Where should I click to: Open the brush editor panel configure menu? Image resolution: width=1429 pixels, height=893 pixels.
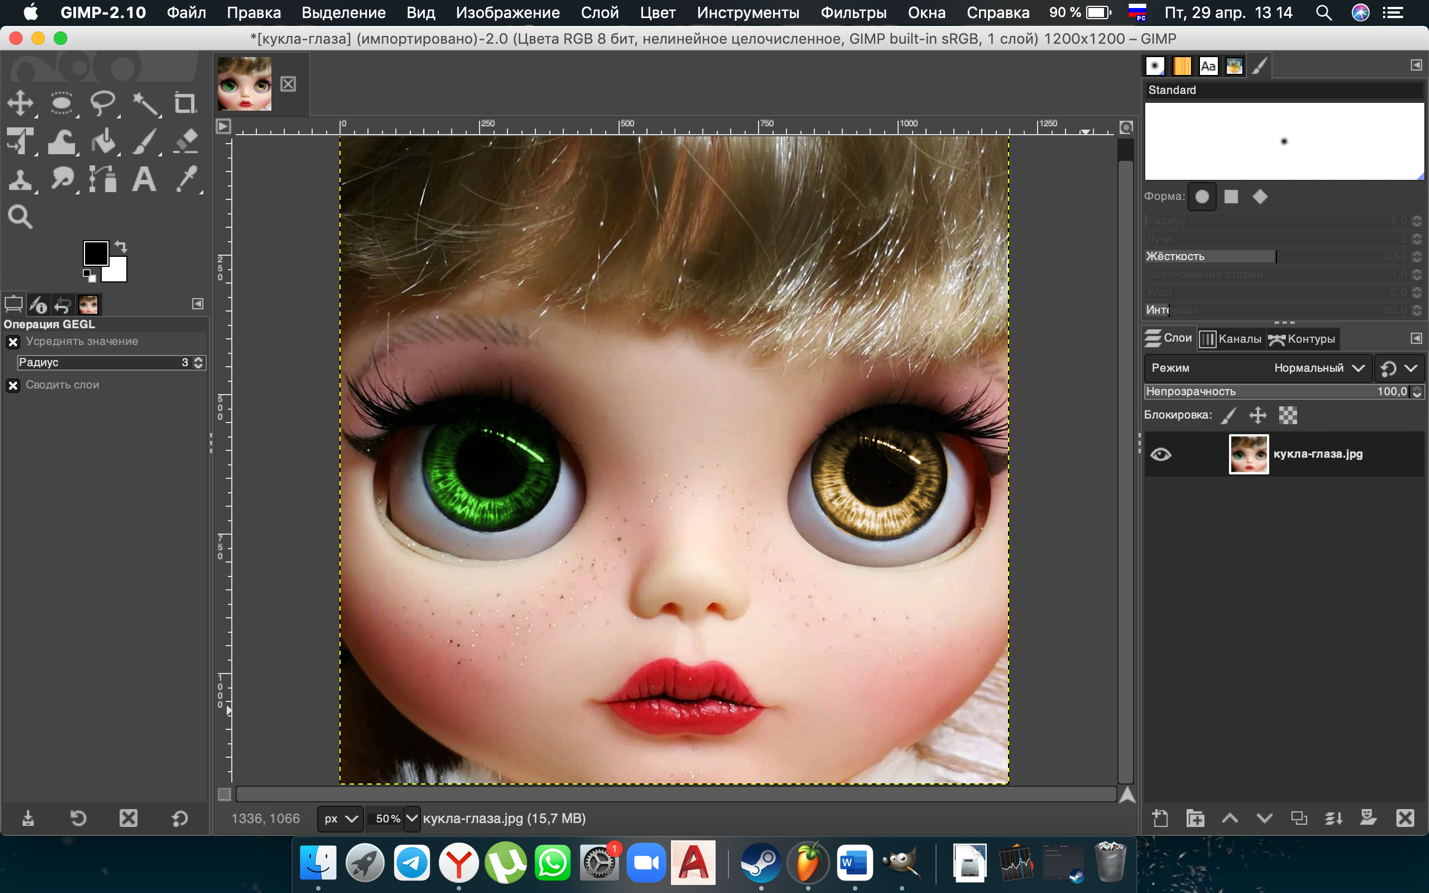point(1416,65)
